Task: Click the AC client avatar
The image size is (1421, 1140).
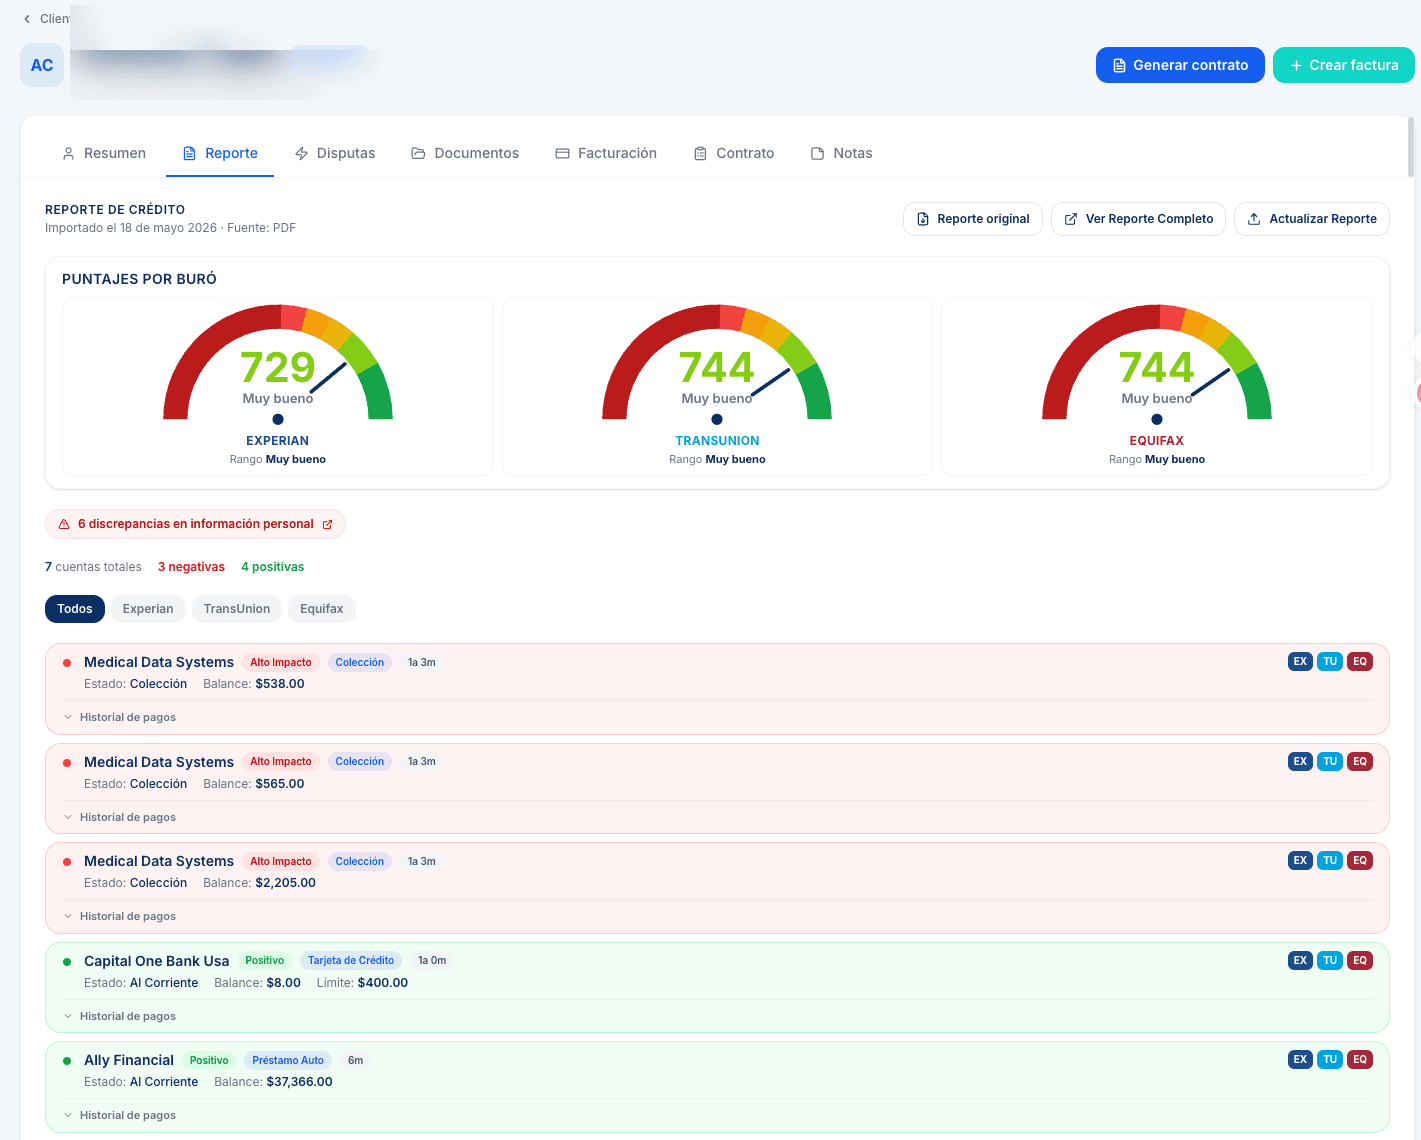Action: pyautogui.click(x=42, y=65)
